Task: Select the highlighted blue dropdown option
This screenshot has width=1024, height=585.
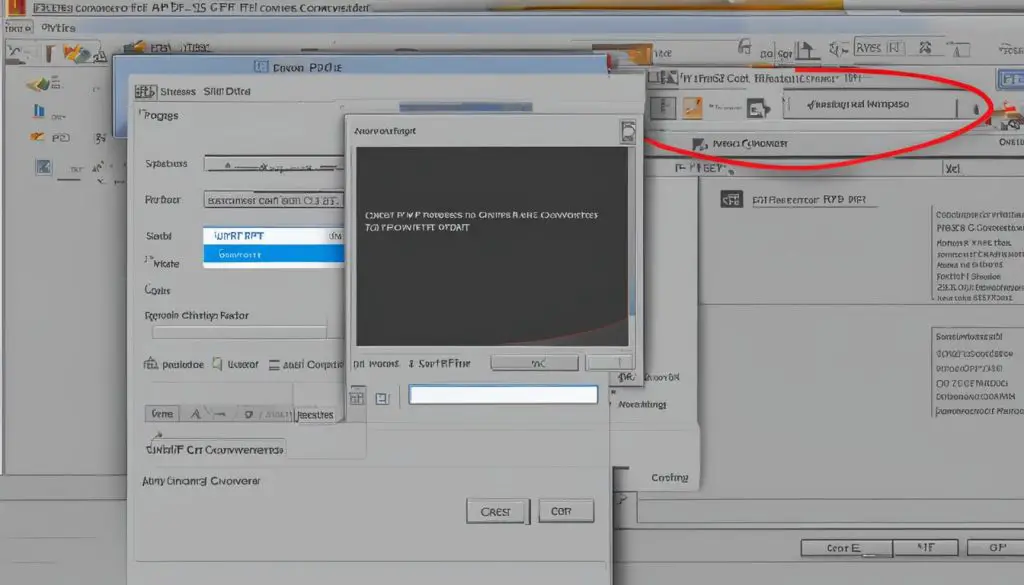Action: click(274, 254)
